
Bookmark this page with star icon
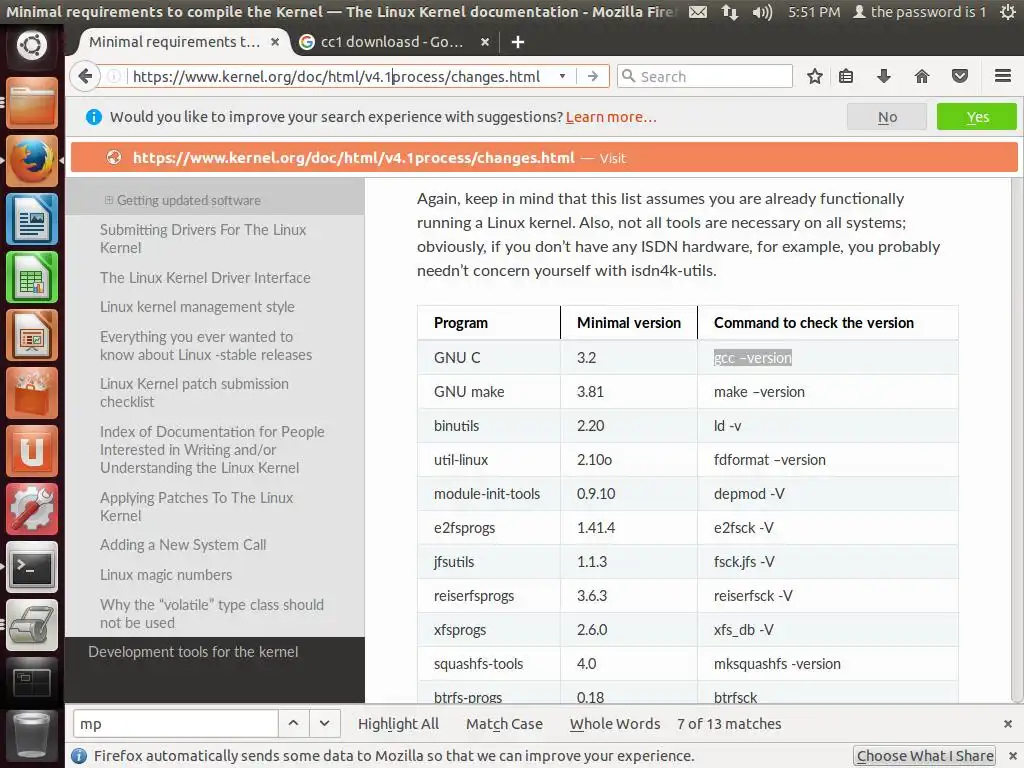[x=814, y=76]
